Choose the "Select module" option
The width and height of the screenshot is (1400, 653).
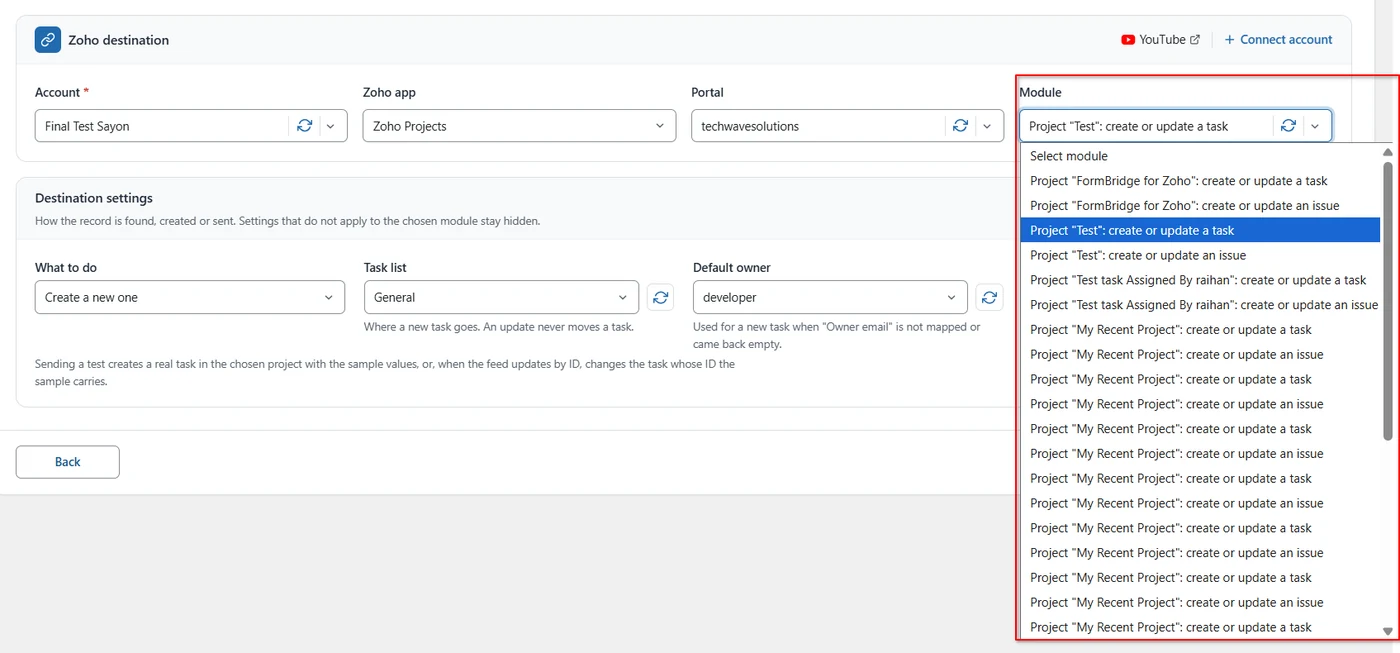pyautogui.click(x=1200, y=156)
